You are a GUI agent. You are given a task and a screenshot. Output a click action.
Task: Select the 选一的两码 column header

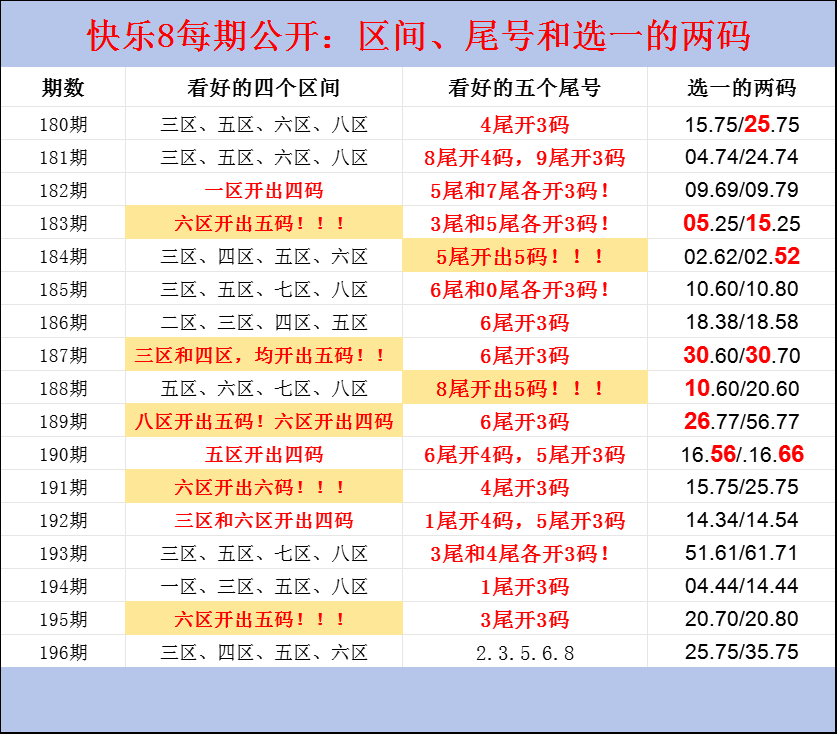click(x=742, y=88)
